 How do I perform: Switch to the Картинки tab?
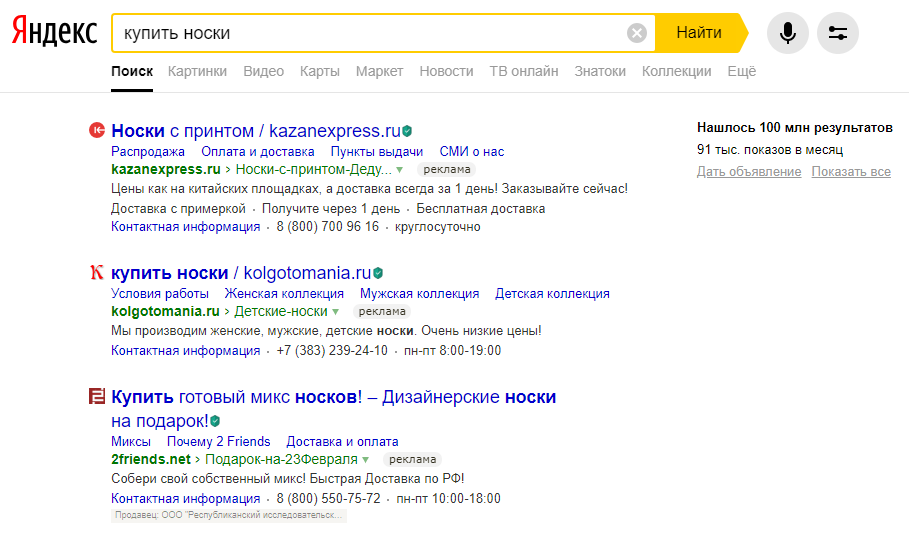[197, 71]
